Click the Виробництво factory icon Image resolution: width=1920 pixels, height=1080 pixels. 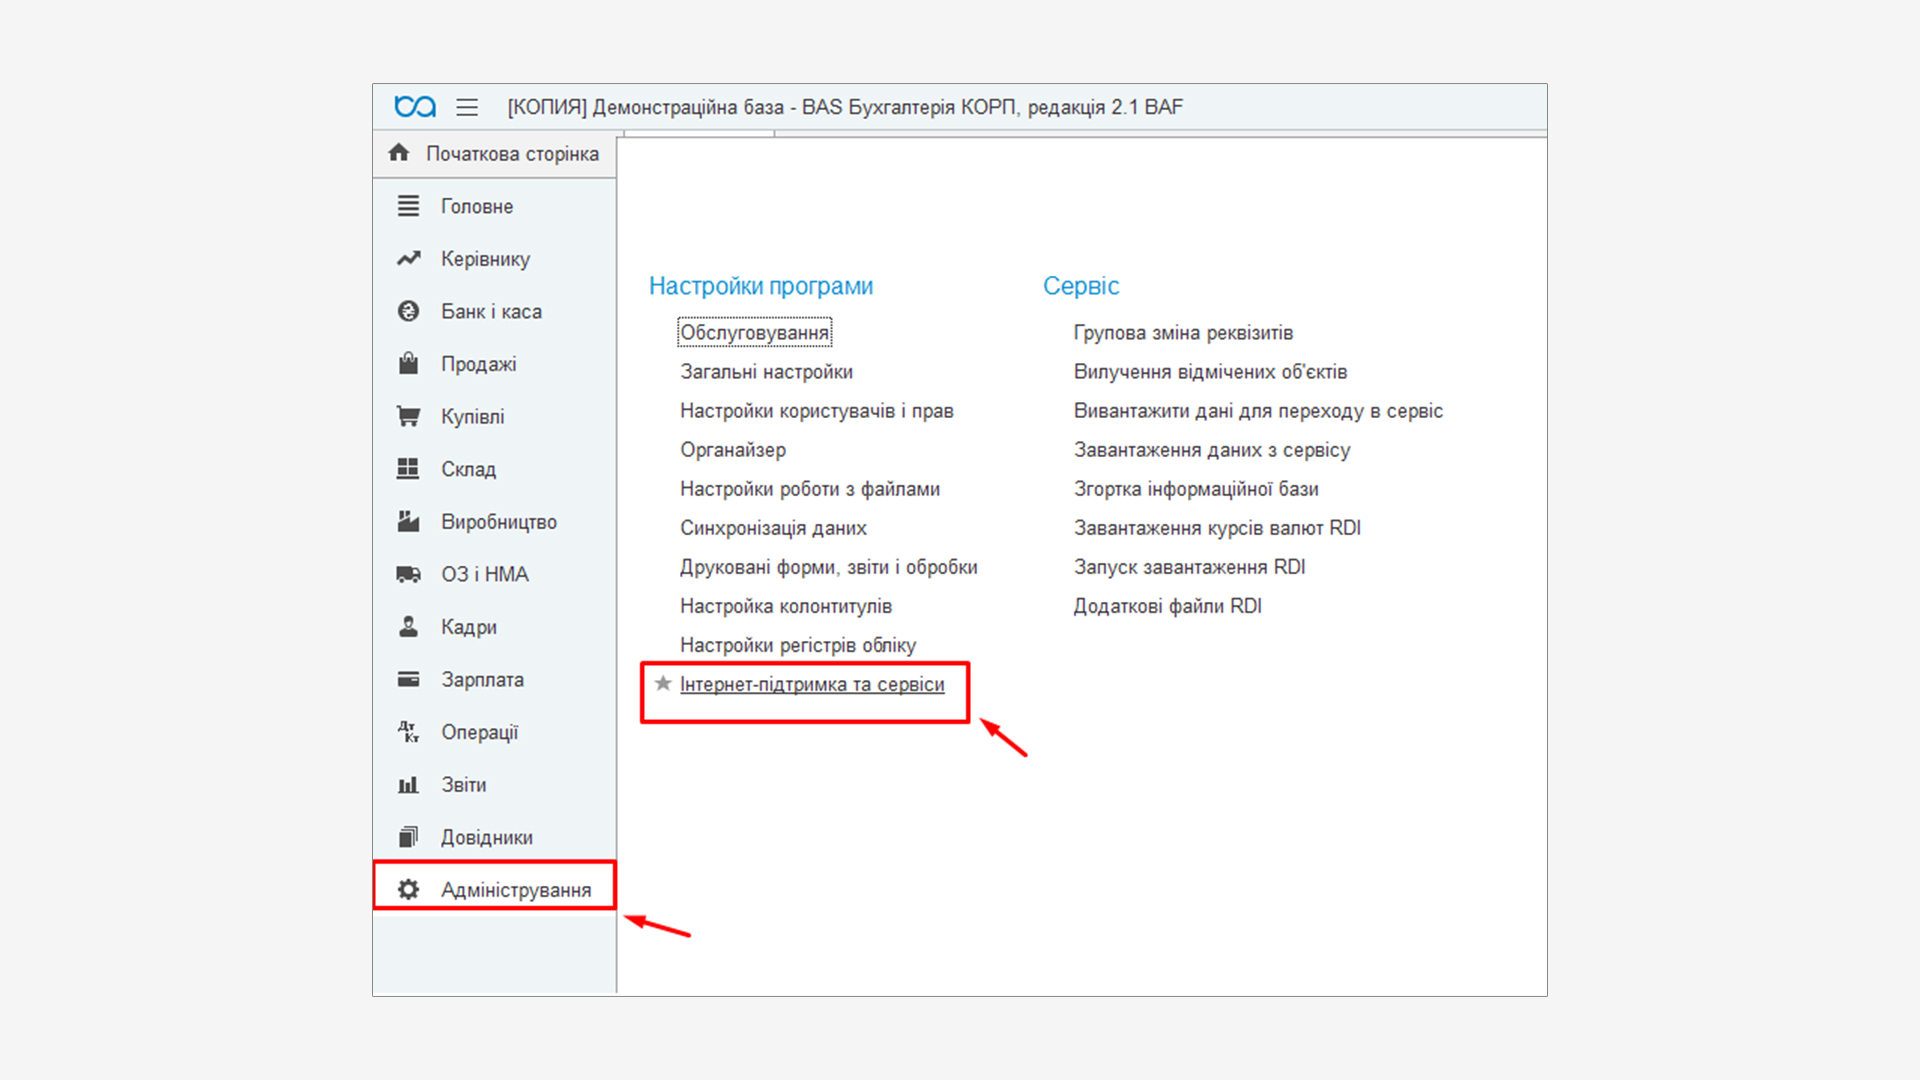point(408,521)
